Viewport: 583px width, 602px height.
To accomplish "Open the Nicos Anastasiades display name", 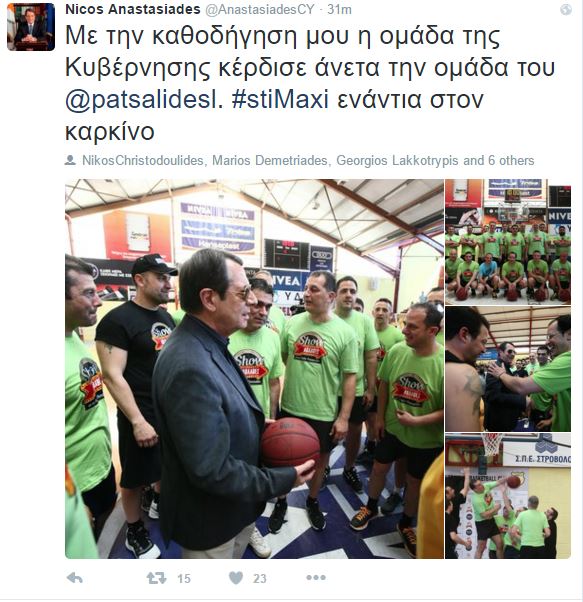I will point(133,9).
